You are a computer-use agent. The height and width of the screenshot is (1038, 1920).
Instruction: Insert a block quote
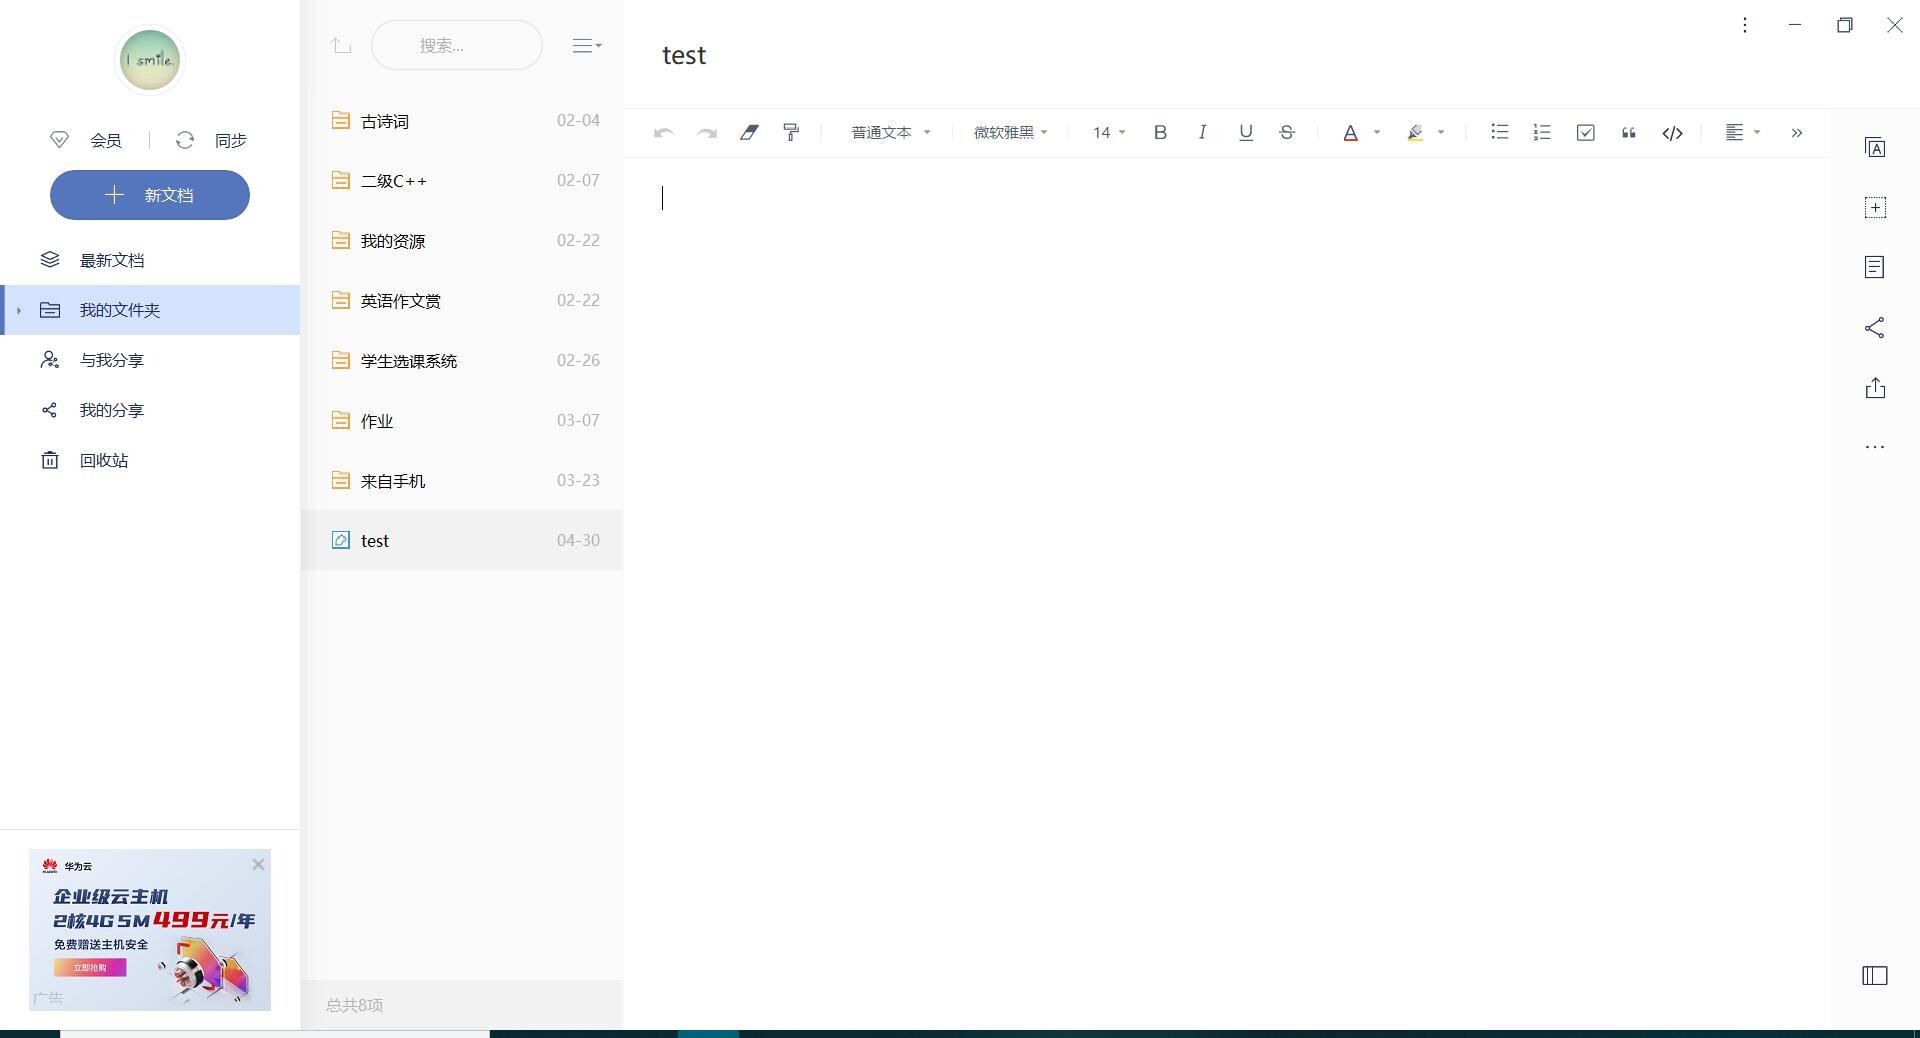(x=1628, y=132)
